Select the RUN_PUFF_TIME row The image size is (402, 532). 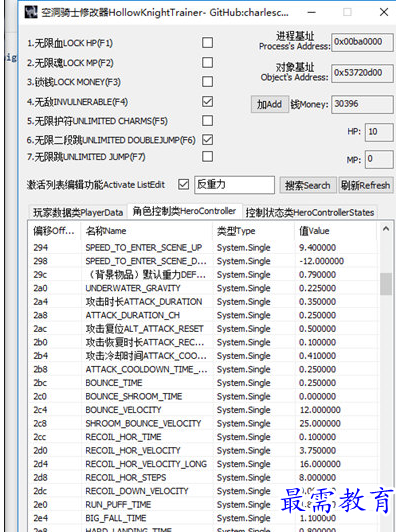coord(203,505)
